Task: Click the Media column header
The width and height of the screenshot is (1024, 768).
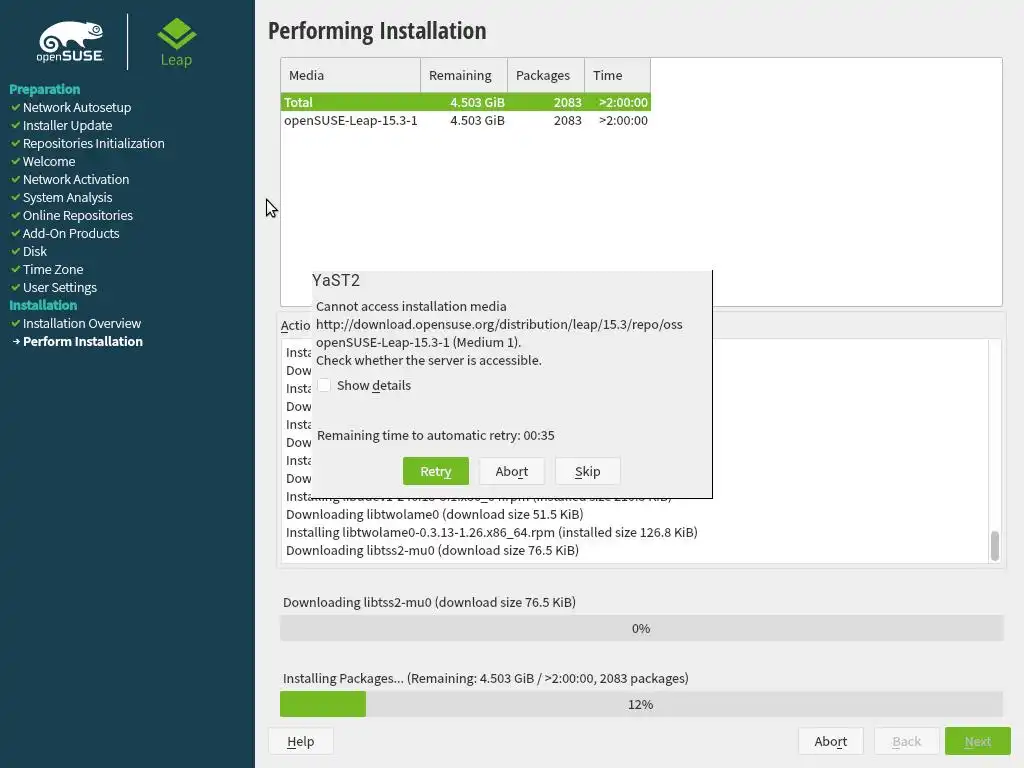Action: [351, 75]
